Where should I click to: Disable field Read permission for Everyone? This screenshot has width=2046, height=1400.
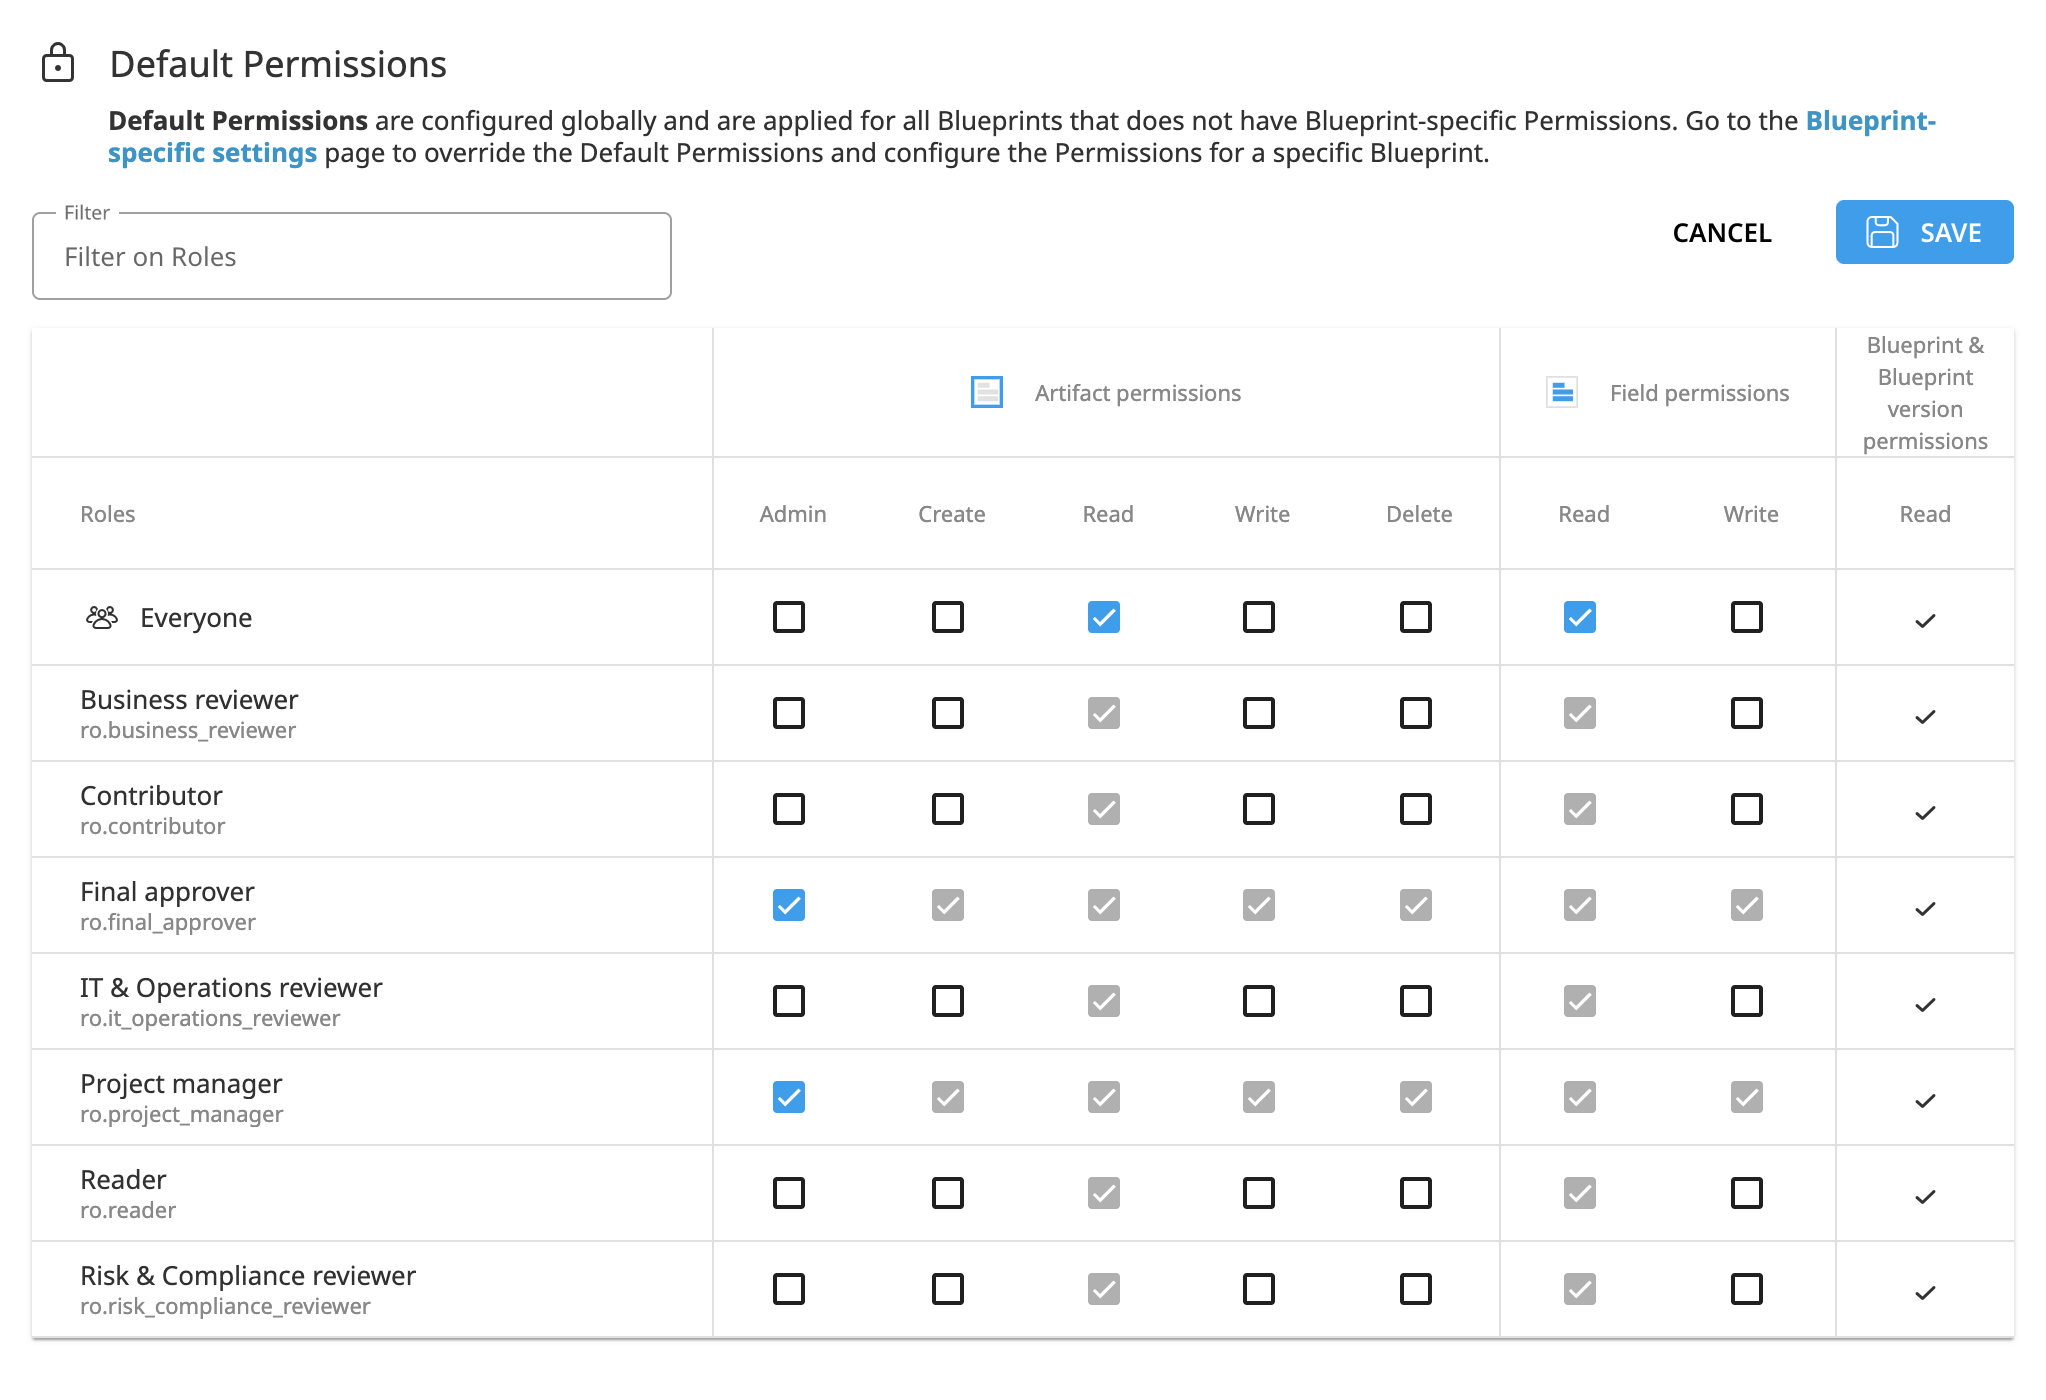pos(1579,617)
